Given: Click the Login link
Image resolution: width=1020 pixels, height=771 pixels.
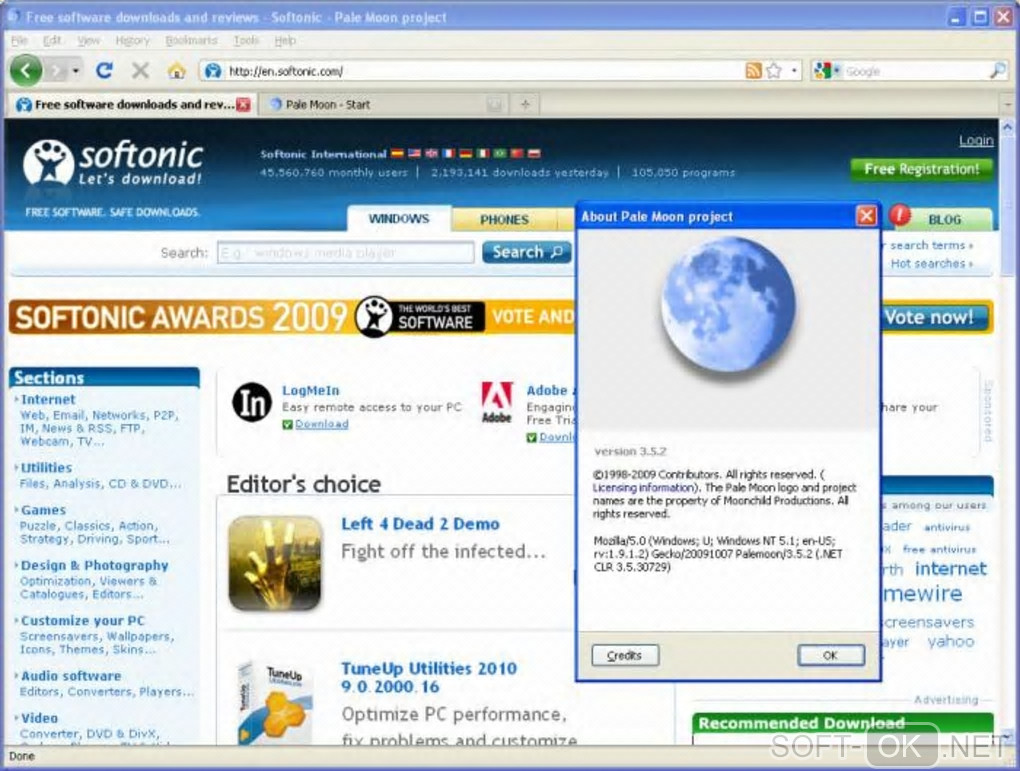Looking at the screenshot, I should 976,140.
